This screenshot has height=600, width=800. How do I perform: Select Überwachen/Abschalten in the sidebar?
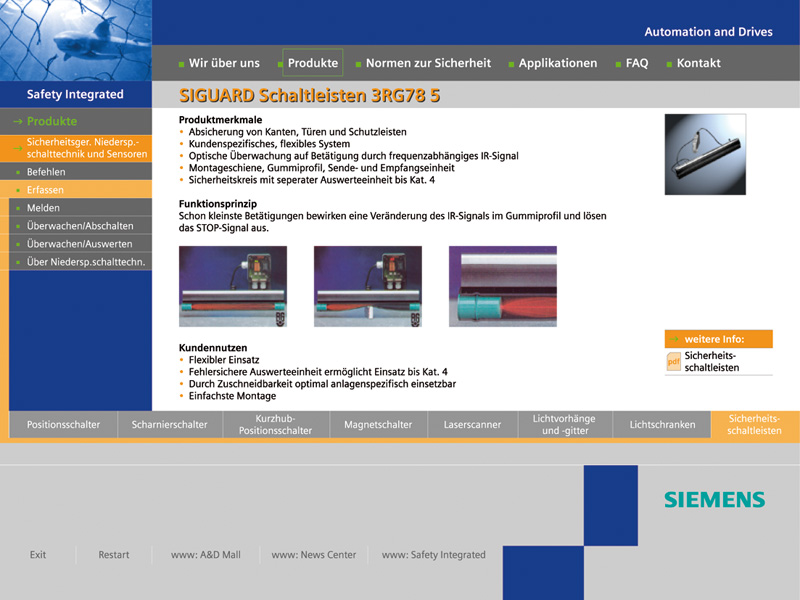(80, 226)
